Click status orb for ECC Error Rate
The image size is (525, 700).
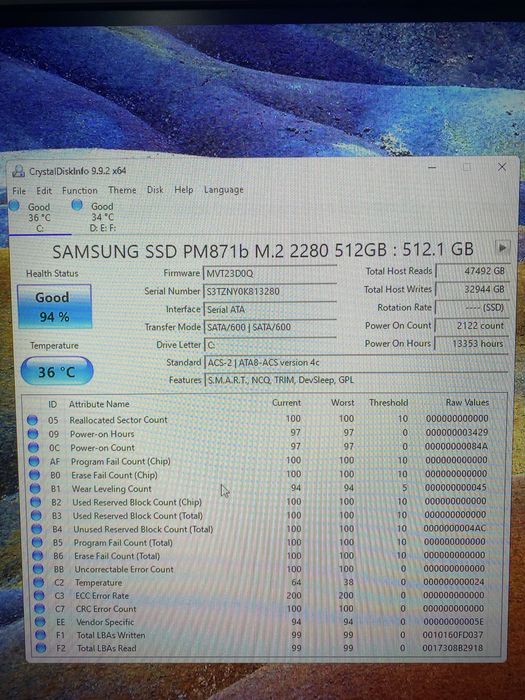point(39,596)
